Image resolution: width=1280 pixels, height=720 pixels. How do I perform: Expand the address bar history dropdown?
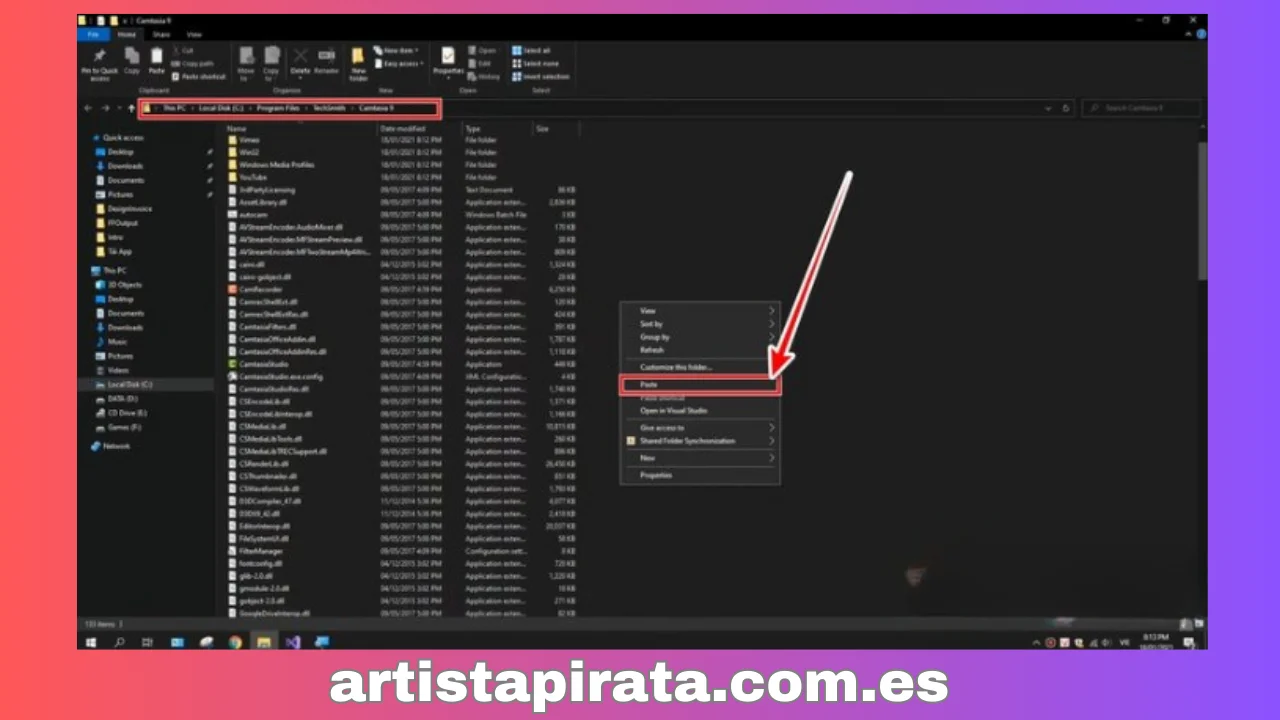pos(1048,108)
